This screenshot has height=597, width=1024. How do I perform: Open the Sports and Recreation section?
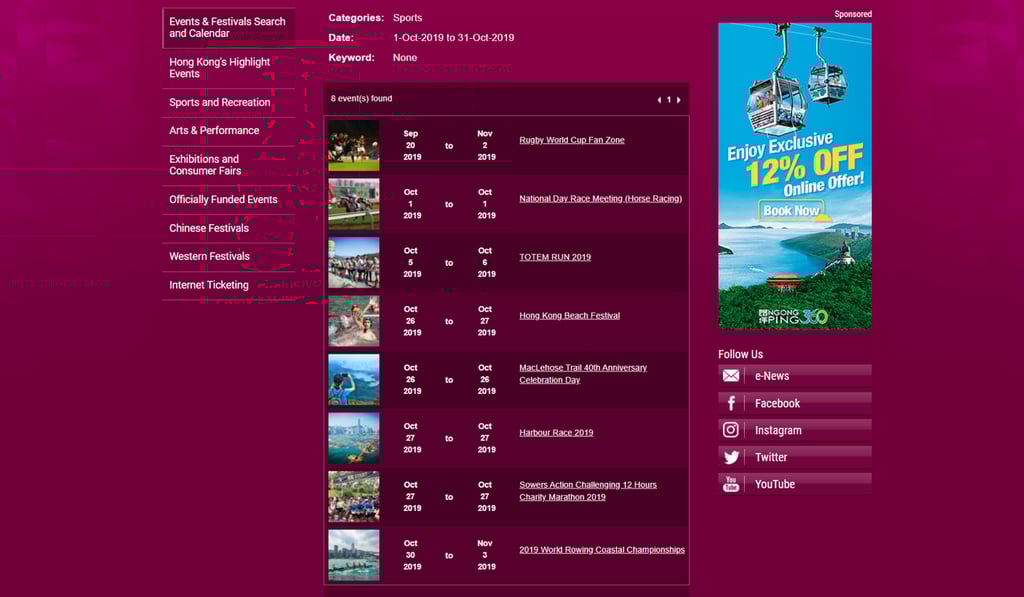coord(218,102)
